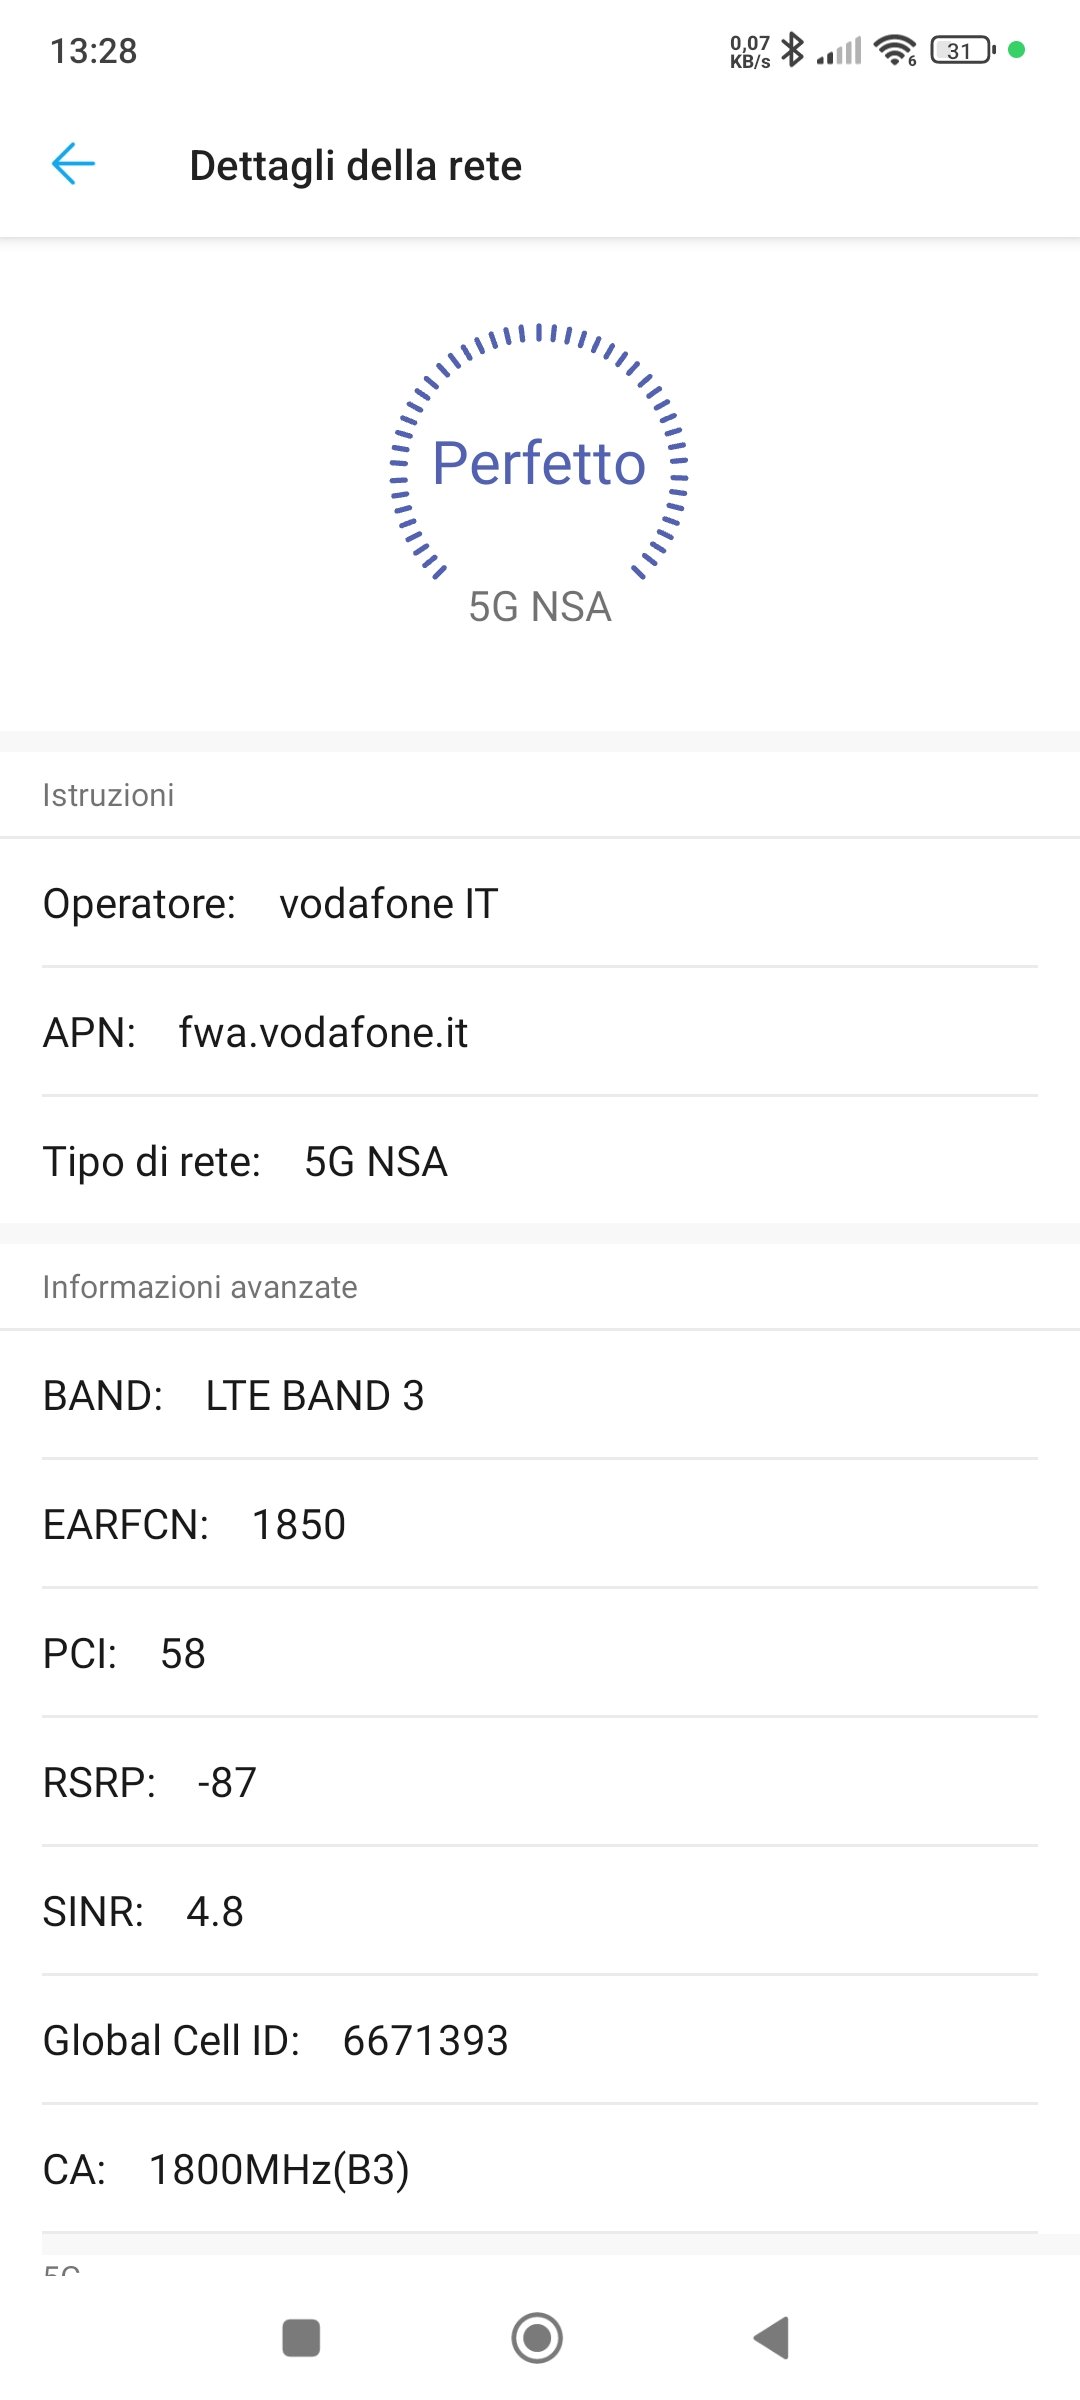This screenshot has width=1080, height=2400.
Task: Select the RSRP -87 row
Action: click(540, 1783)
